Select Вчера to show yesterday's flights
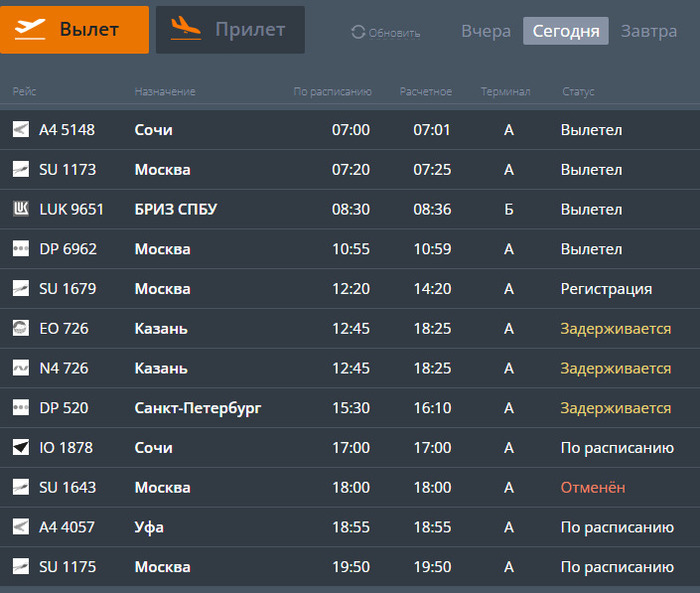The height and width of the screenshot is (593, 700). tap(486, 31)
